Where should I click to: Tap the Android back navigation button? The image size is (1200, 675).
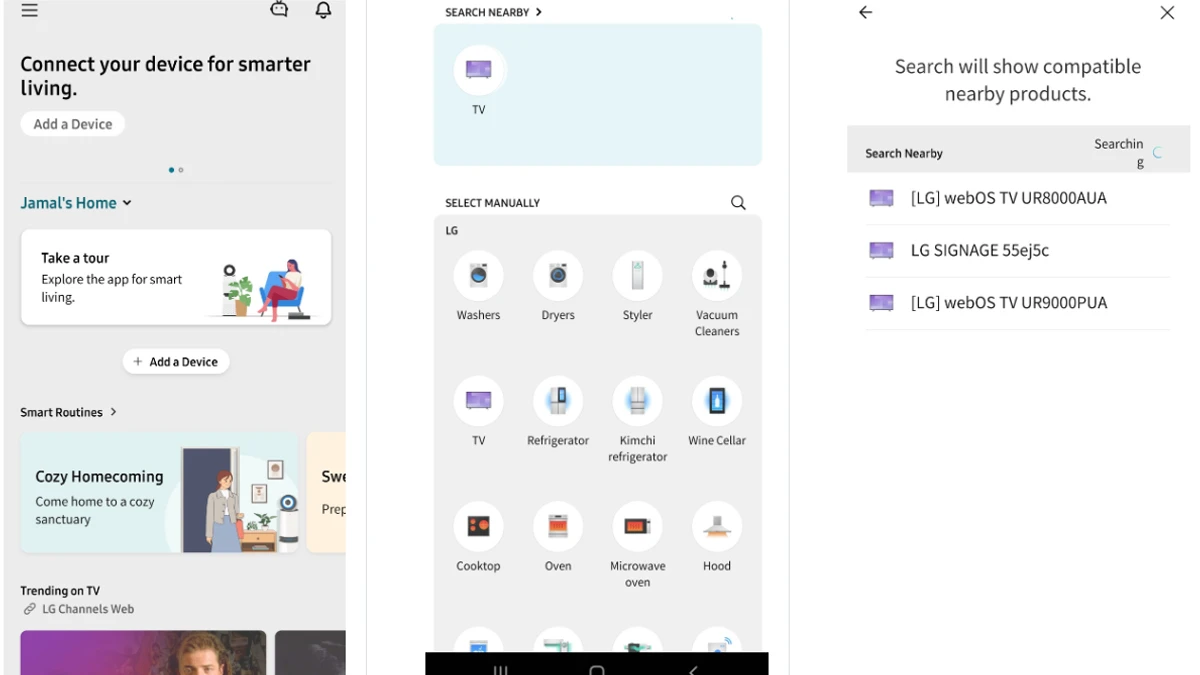point(693,669)
